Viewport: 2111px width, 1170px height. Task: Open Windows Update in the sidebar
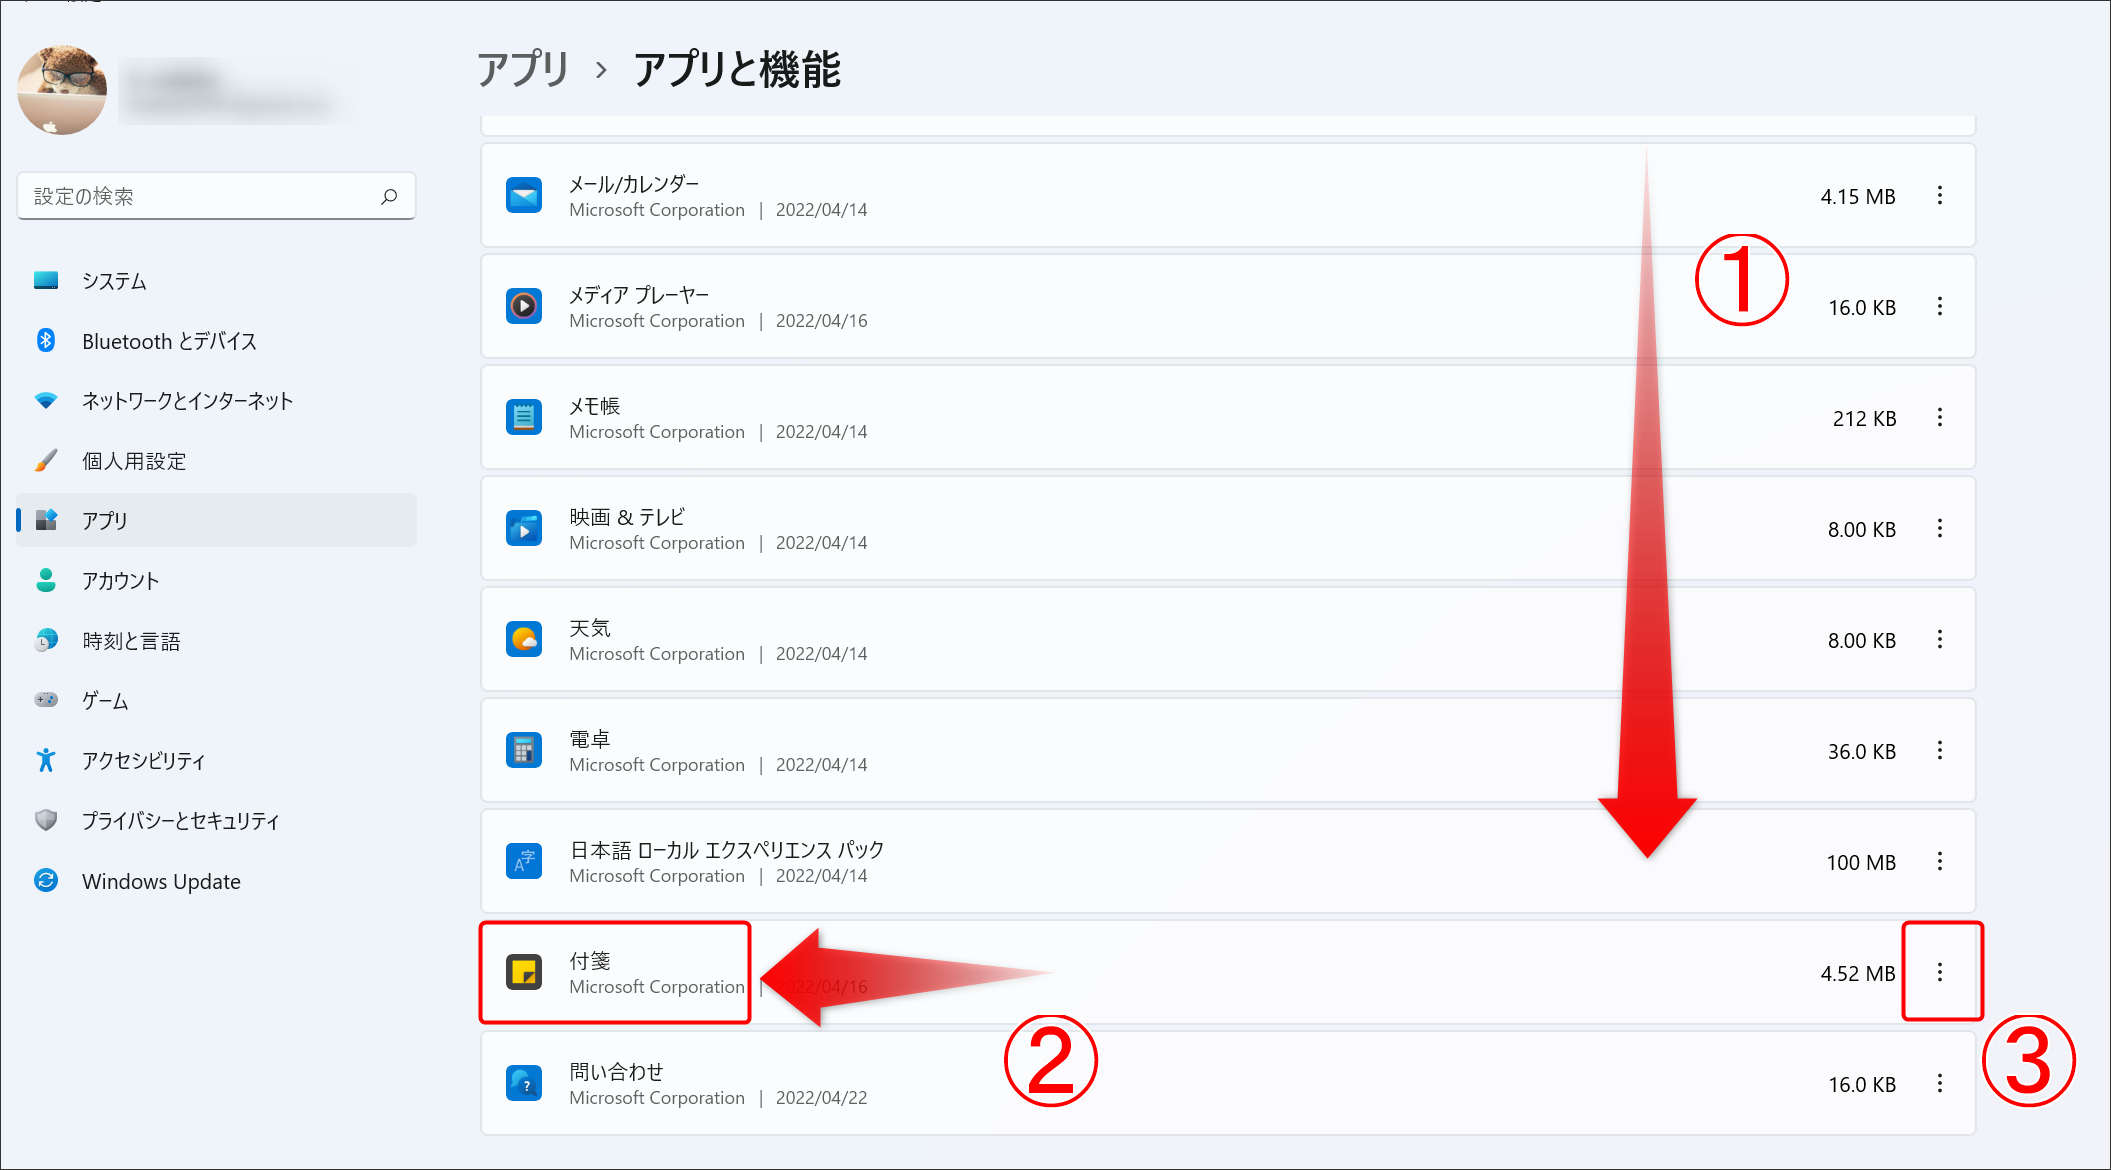[216, 881]
